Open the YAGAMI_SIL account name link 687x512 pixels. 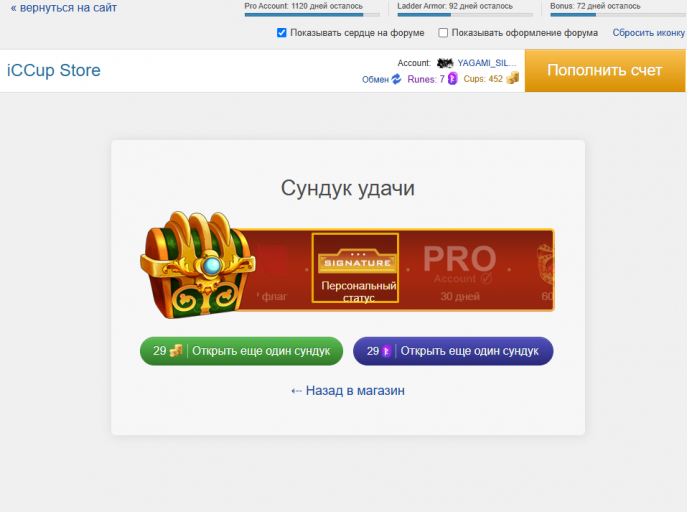[x=487, y=63]
